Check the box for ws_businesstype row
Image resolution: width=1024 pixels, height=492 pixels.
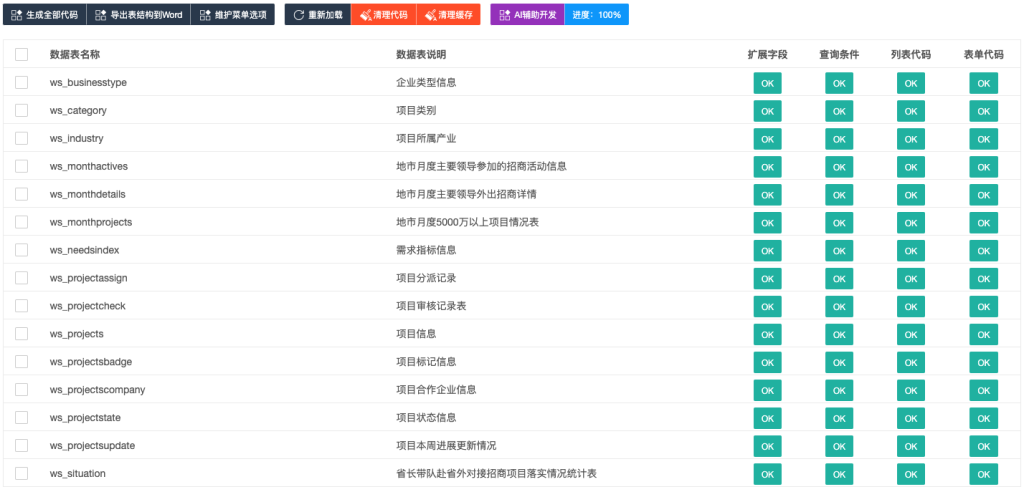(22, 82)
